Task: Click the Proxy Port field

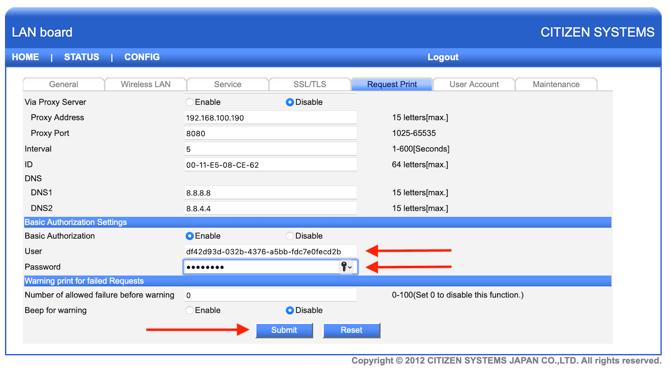Action: coord(270,133)
